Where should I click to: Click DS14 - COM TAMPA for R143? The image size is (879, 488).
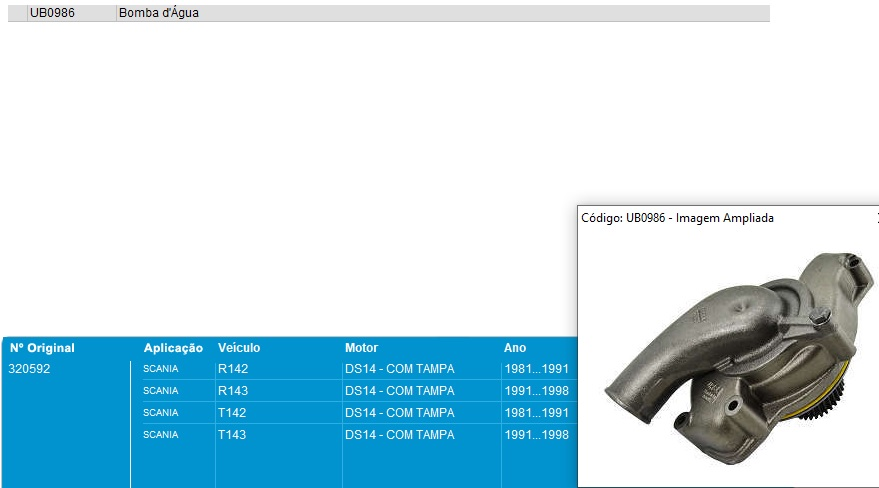(399, 391)
